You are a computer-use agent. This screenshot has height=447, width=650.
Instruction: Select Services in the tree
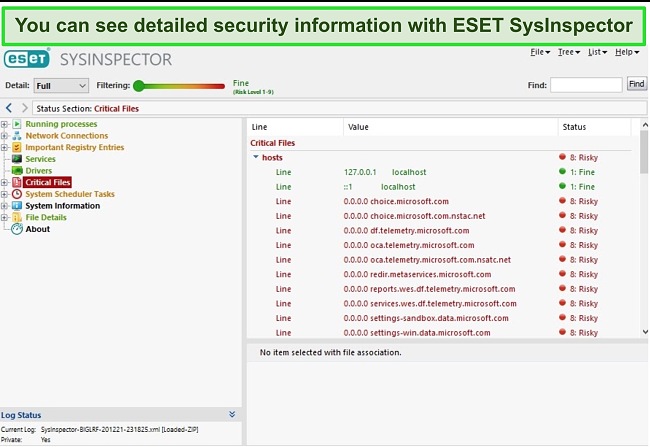(40, 159)
